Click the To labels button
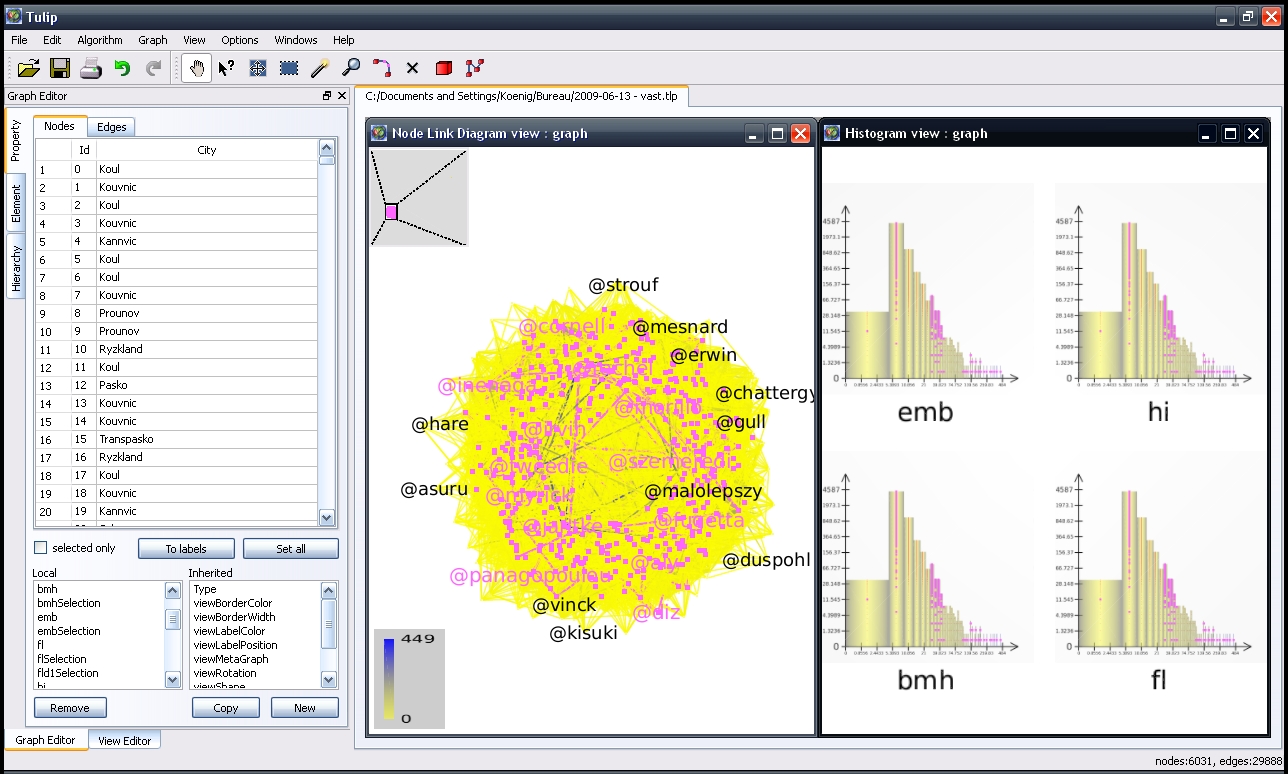Screen dimensions: 1288x774 point(186,549)
